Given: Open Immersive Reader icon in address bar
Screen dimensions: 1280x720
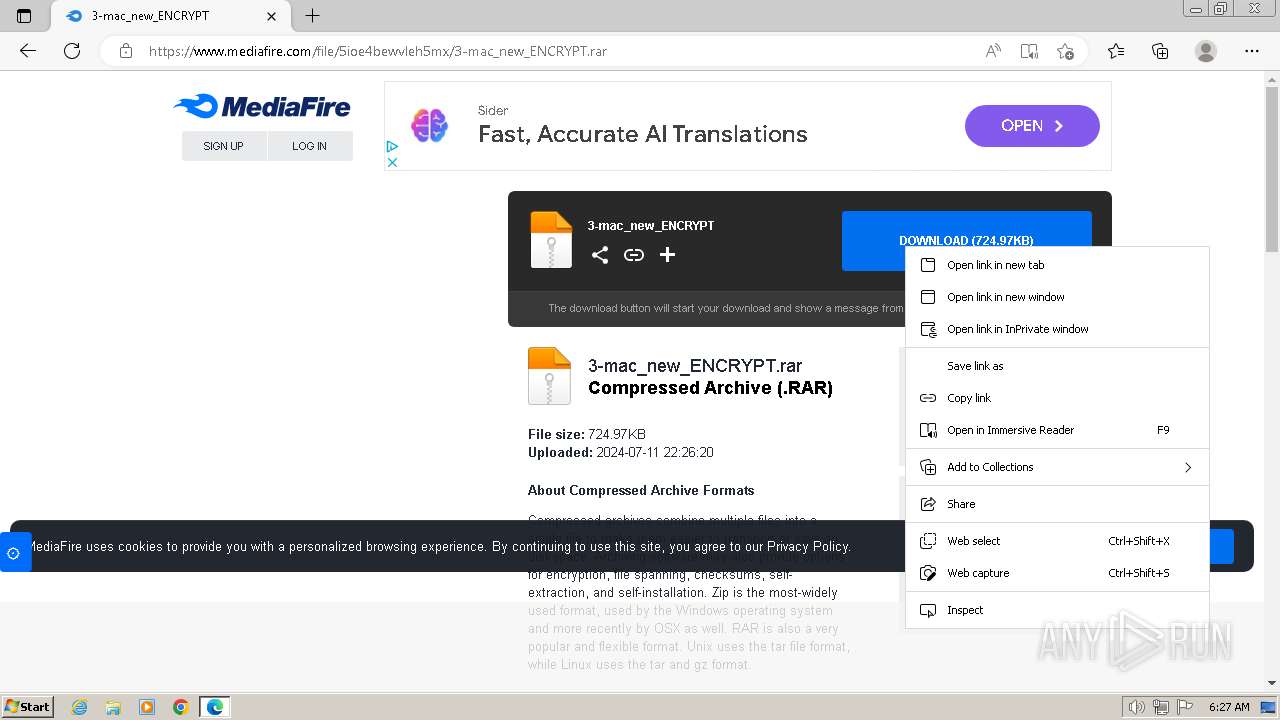Looking at the screenshot, I should [1029, 51].
